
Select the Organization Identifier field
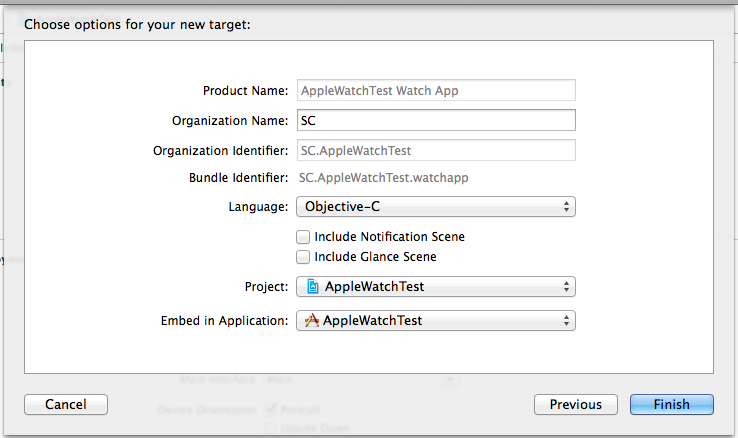(x=435, y=150)
